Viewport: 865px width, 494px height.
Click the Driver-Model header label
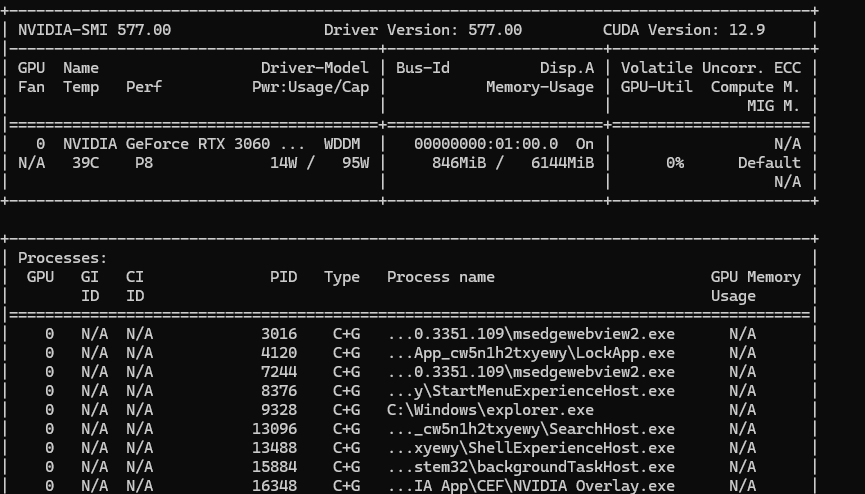314,68
